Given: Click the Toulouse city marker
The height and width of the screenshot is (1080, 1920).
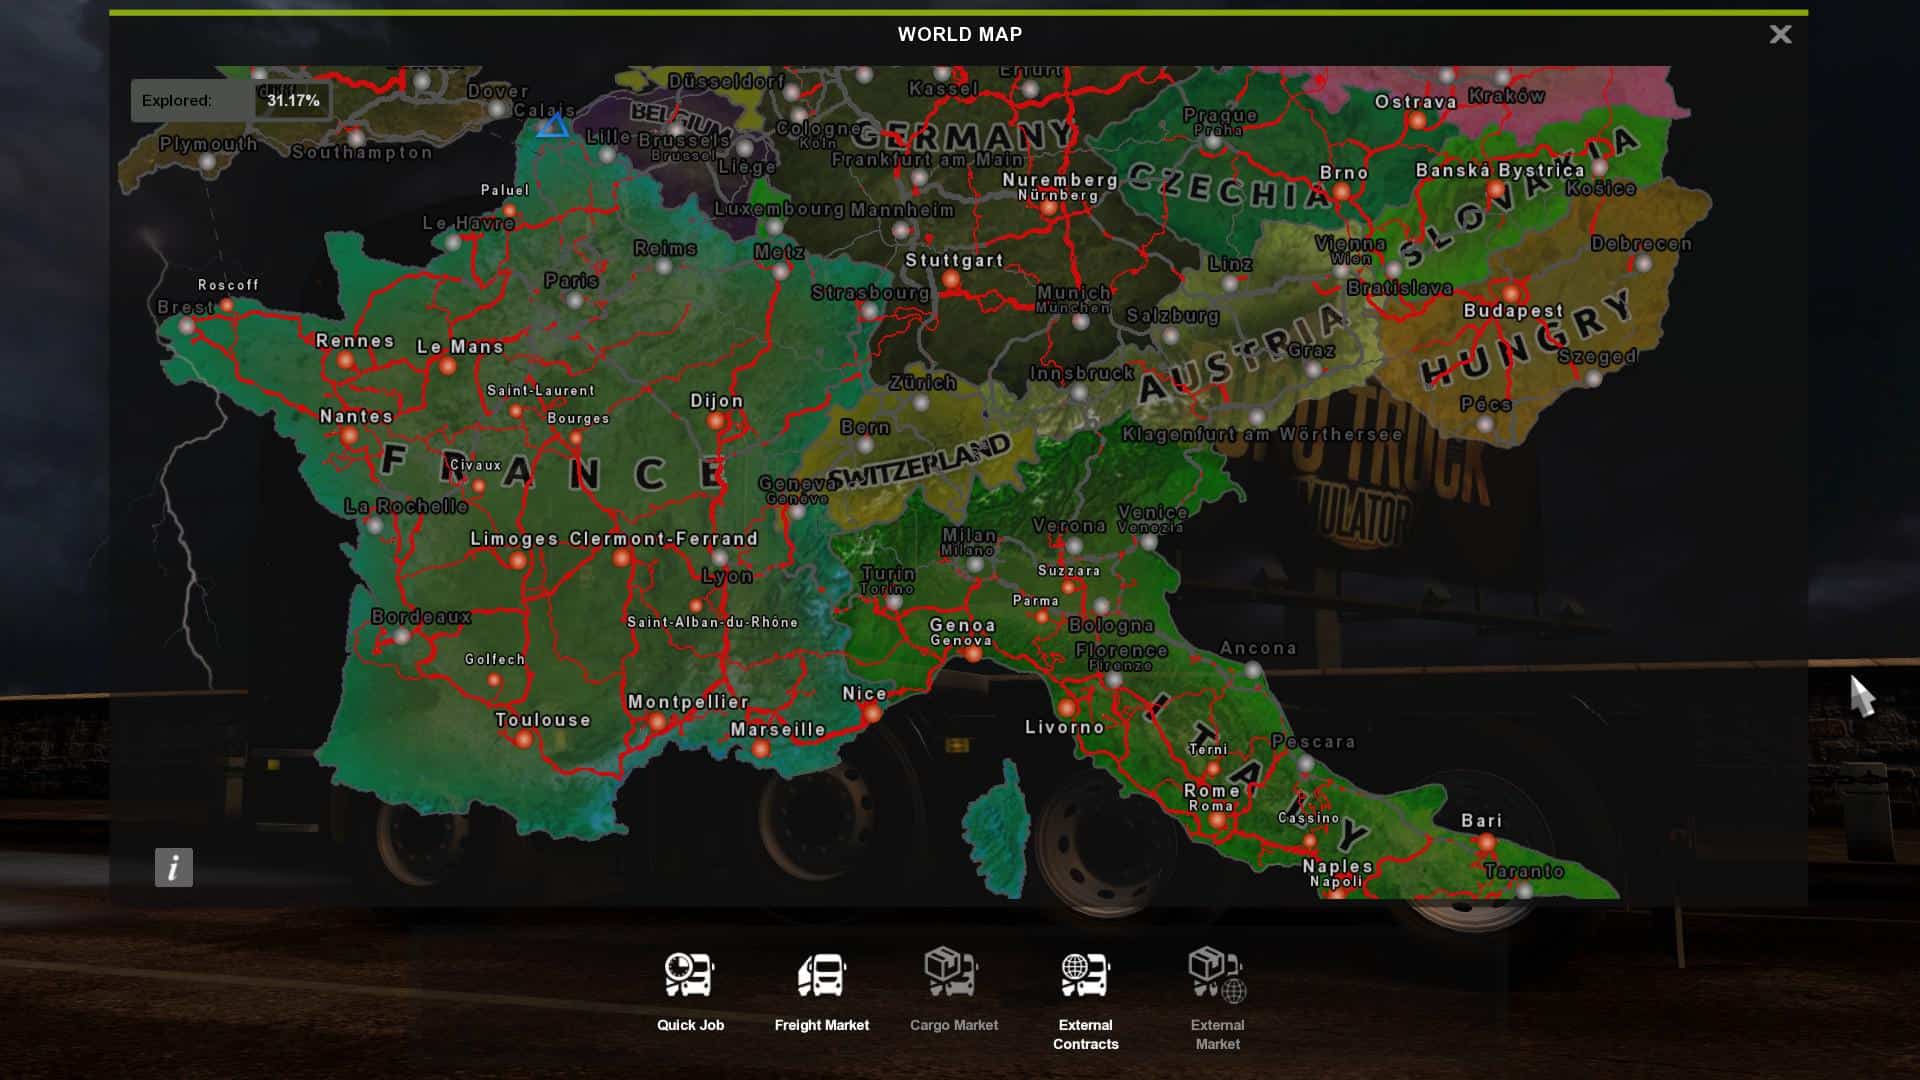Looking at the screenshot, I should pyautogui.click(x=524, y=740).
